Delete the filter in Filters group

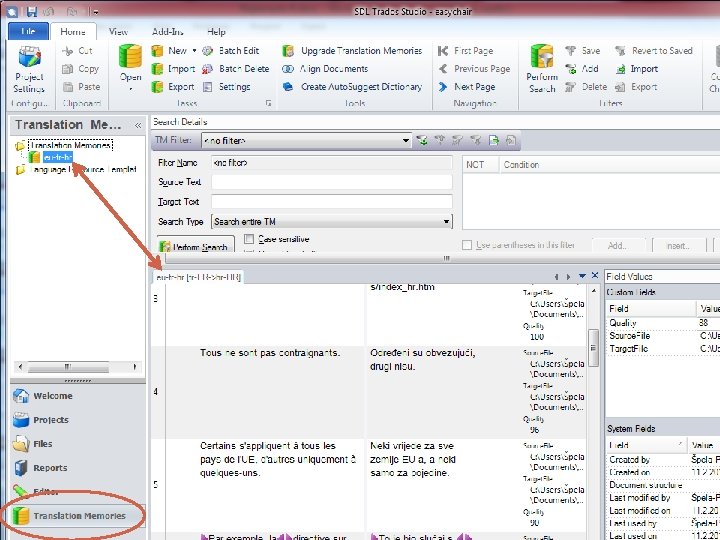586,87
